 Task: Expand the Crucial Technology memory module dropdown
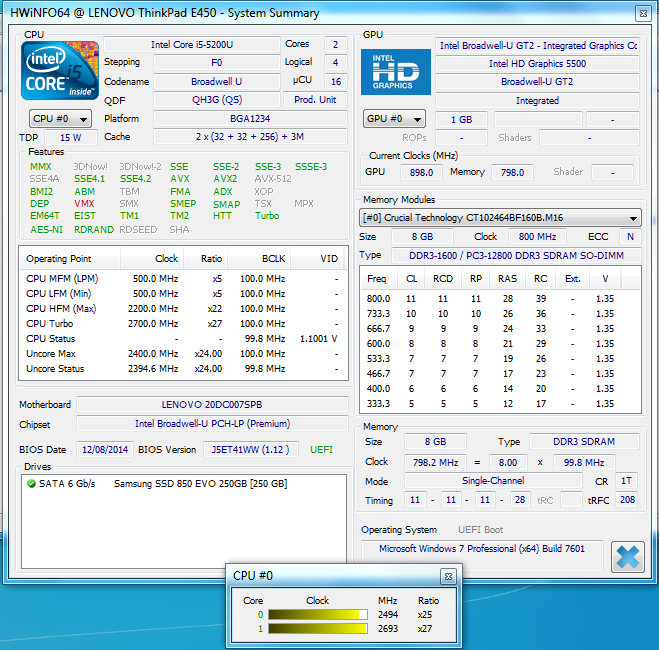coord(501,218)
